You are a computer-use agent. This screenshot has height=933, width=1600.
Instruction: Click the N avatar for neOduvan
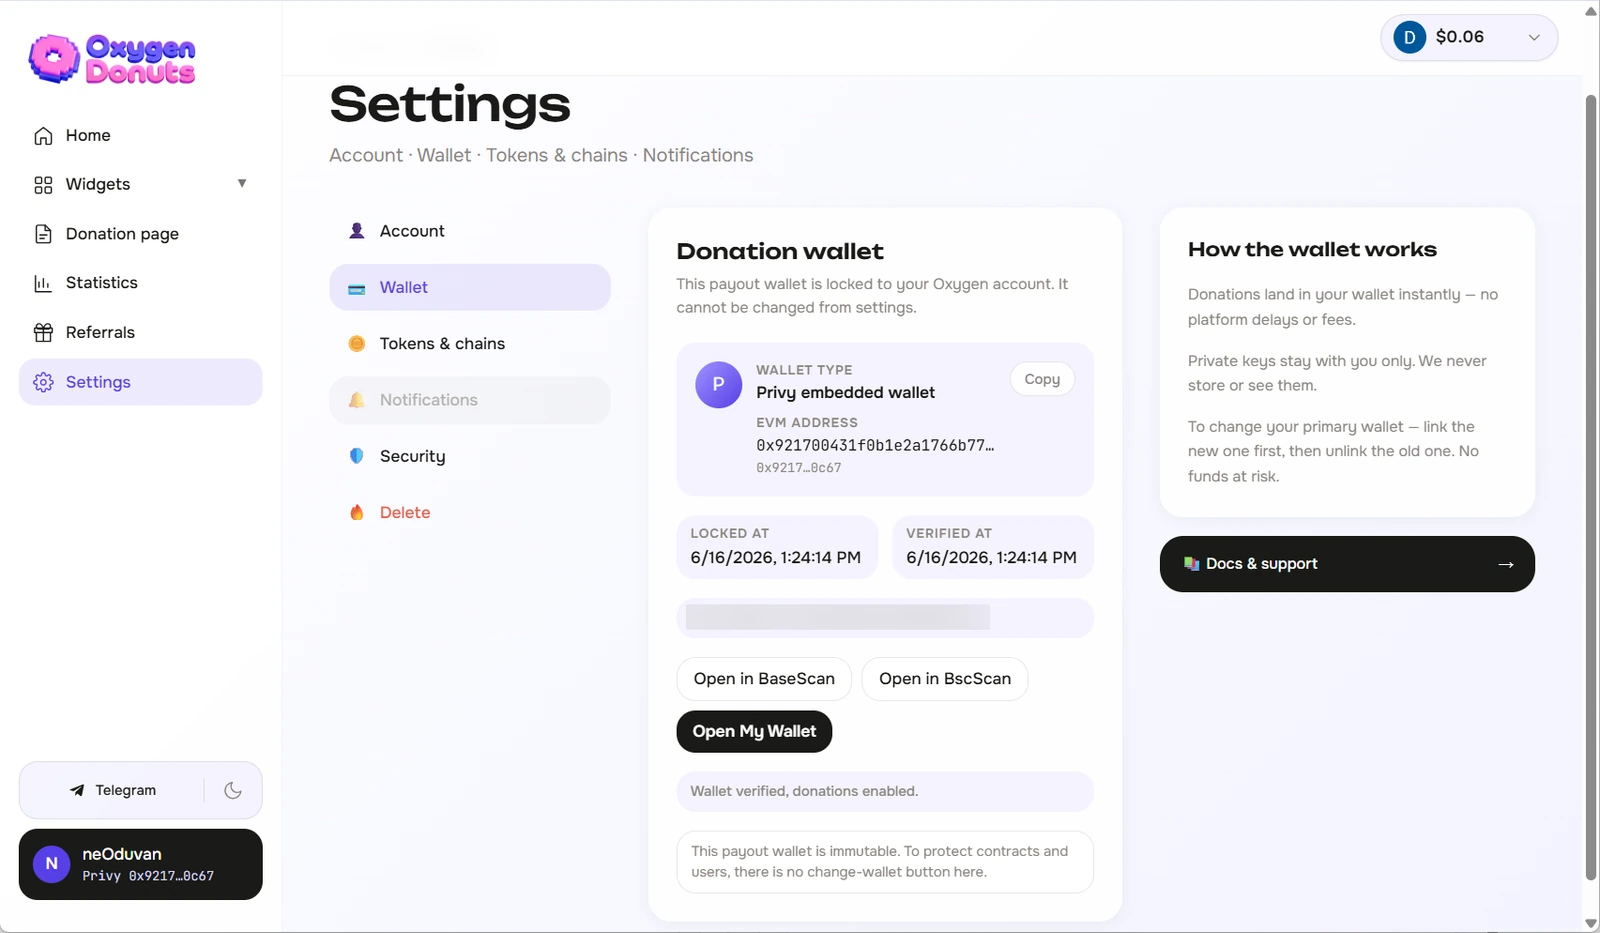pyautogui.click(x=52, y=864)
